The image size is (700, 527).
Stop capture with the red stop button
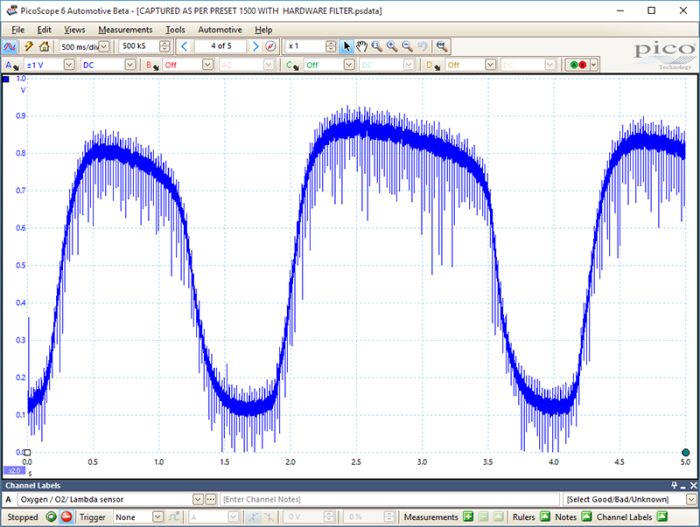pos(66,517)
